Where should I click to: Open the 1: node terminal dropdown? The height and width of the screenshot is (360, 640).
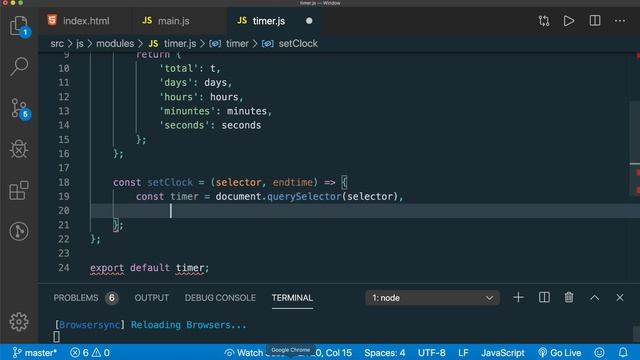point(432,298)
